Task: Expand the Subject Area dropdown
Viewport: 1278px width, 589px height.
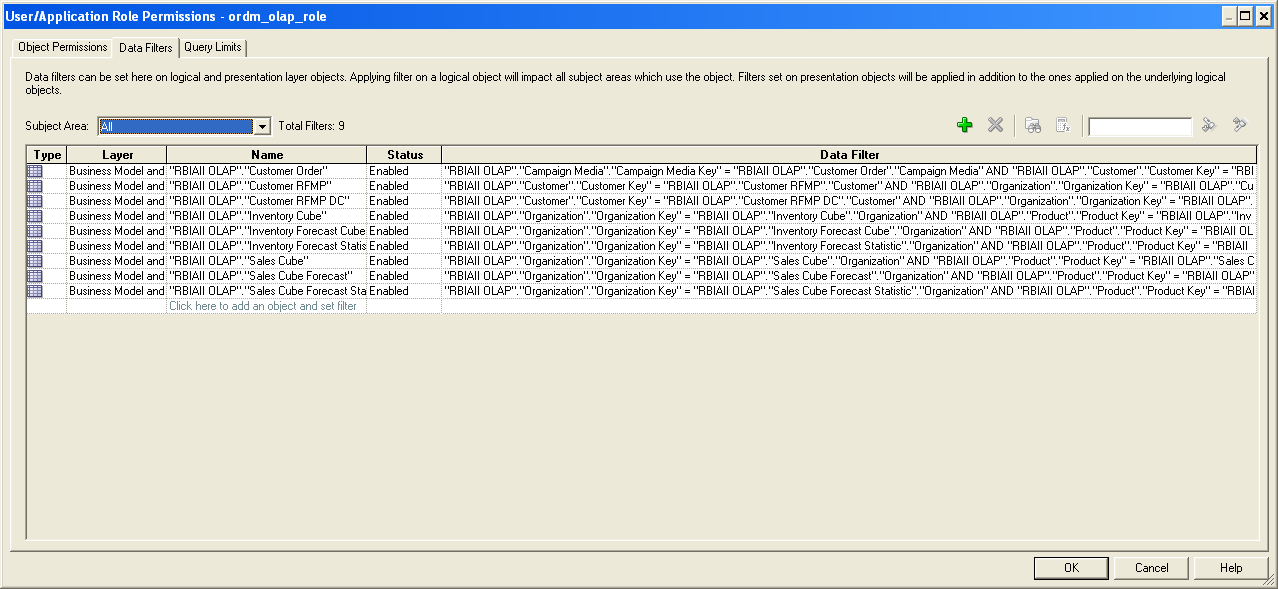Action: pyautogui.click(x=262, y=126)
